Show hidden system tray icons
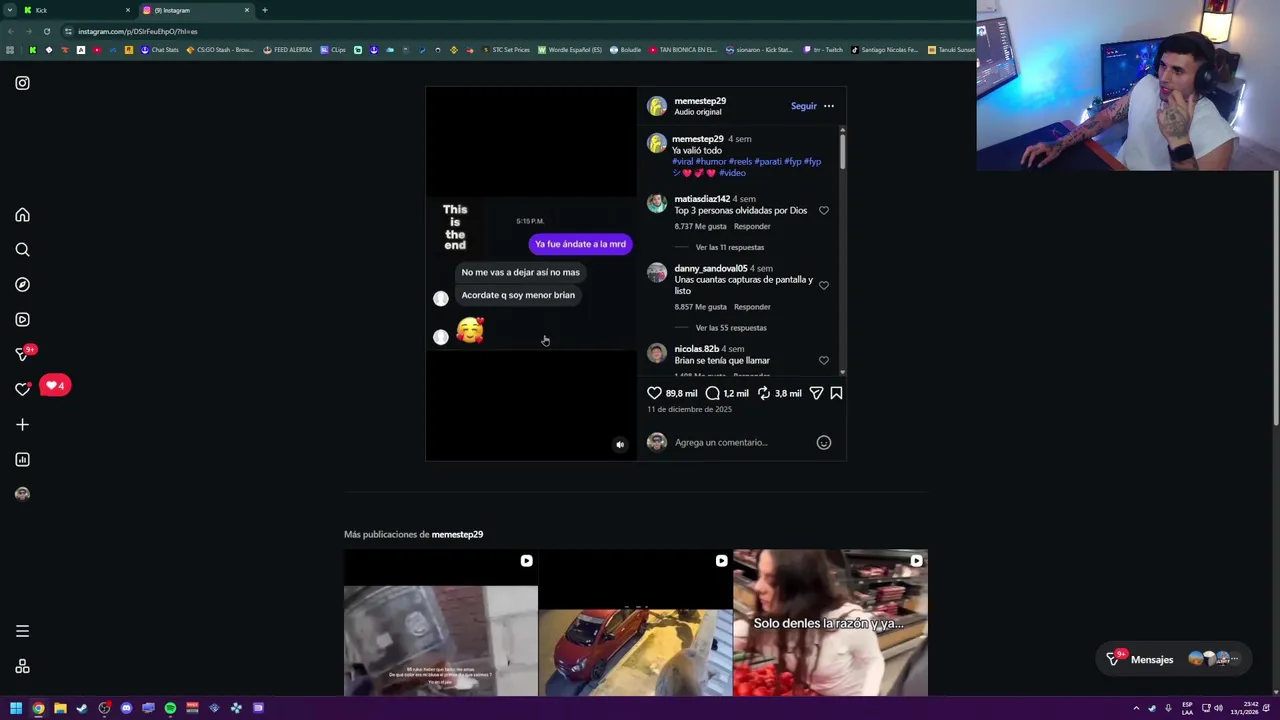 [x=1136, y=708]
